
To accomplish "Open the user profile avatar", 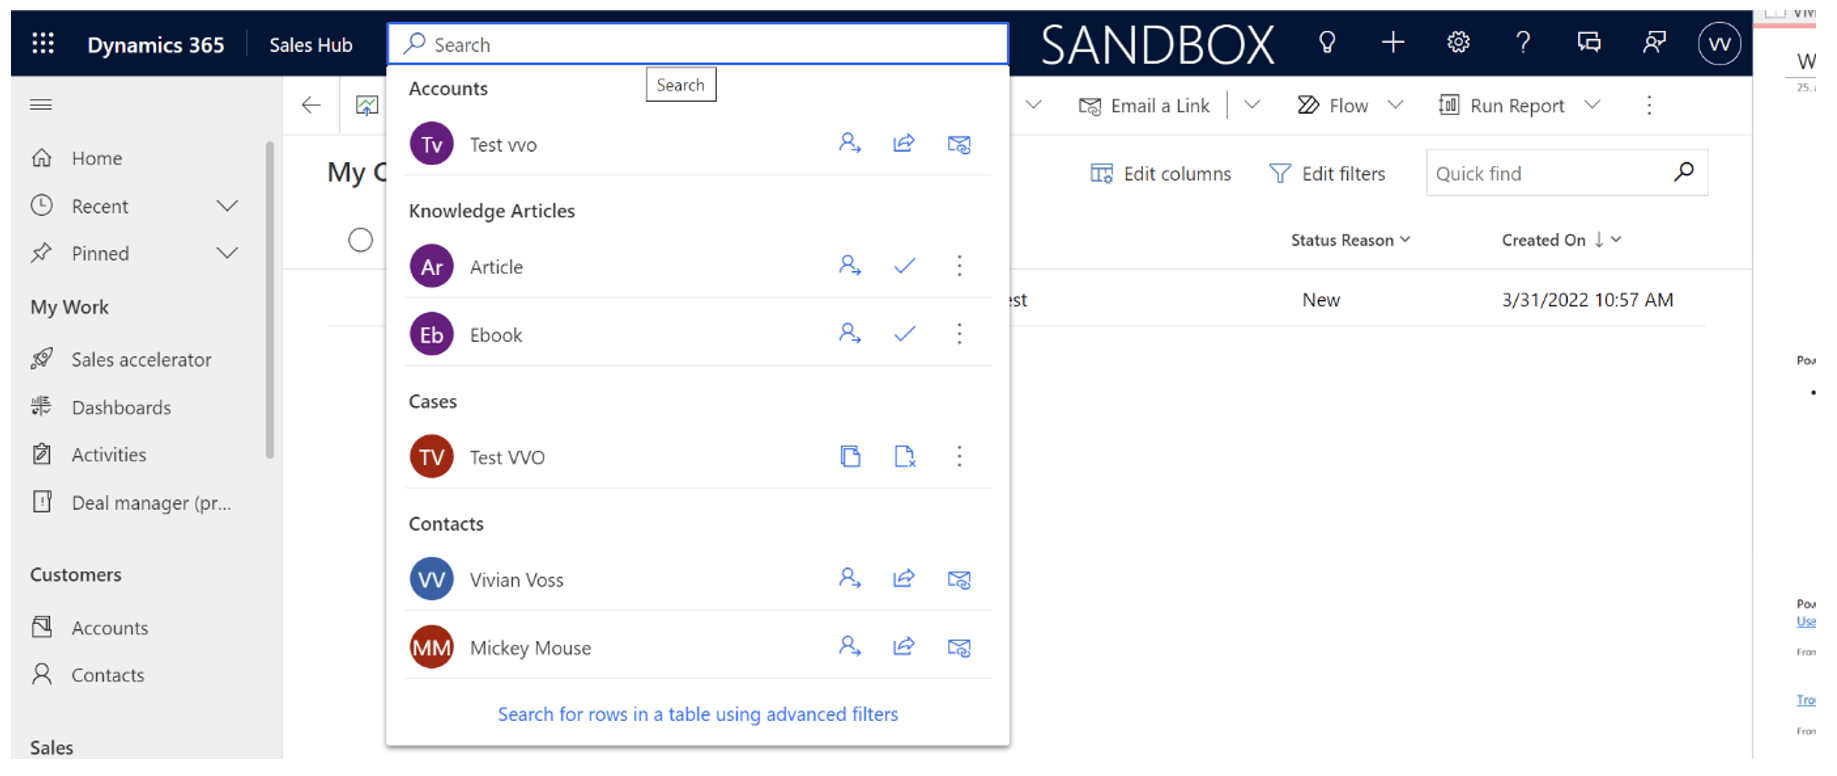I will tap(1719, 44).
